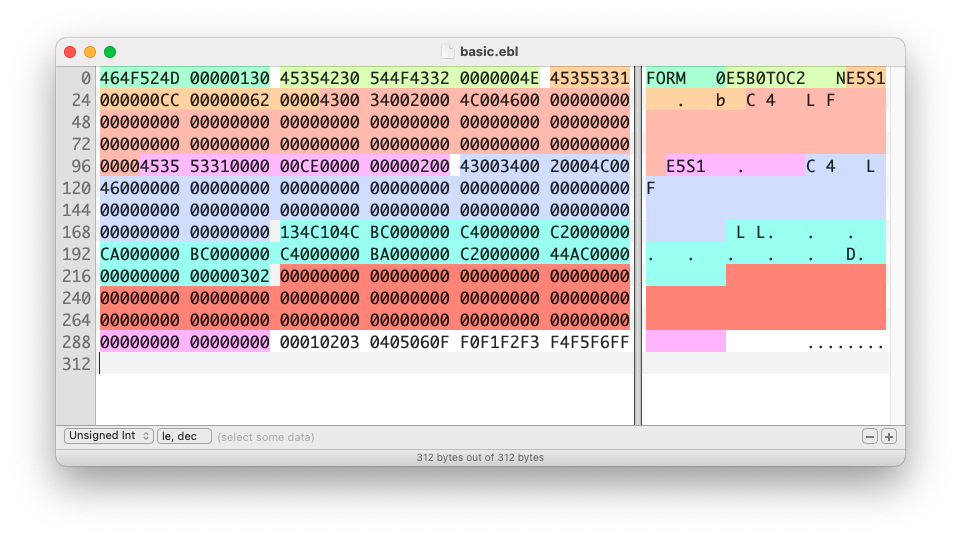This screenshot has width=961, height=540.
Task: Click the minus button to remove inspector row
Action: tap(870, 436)
